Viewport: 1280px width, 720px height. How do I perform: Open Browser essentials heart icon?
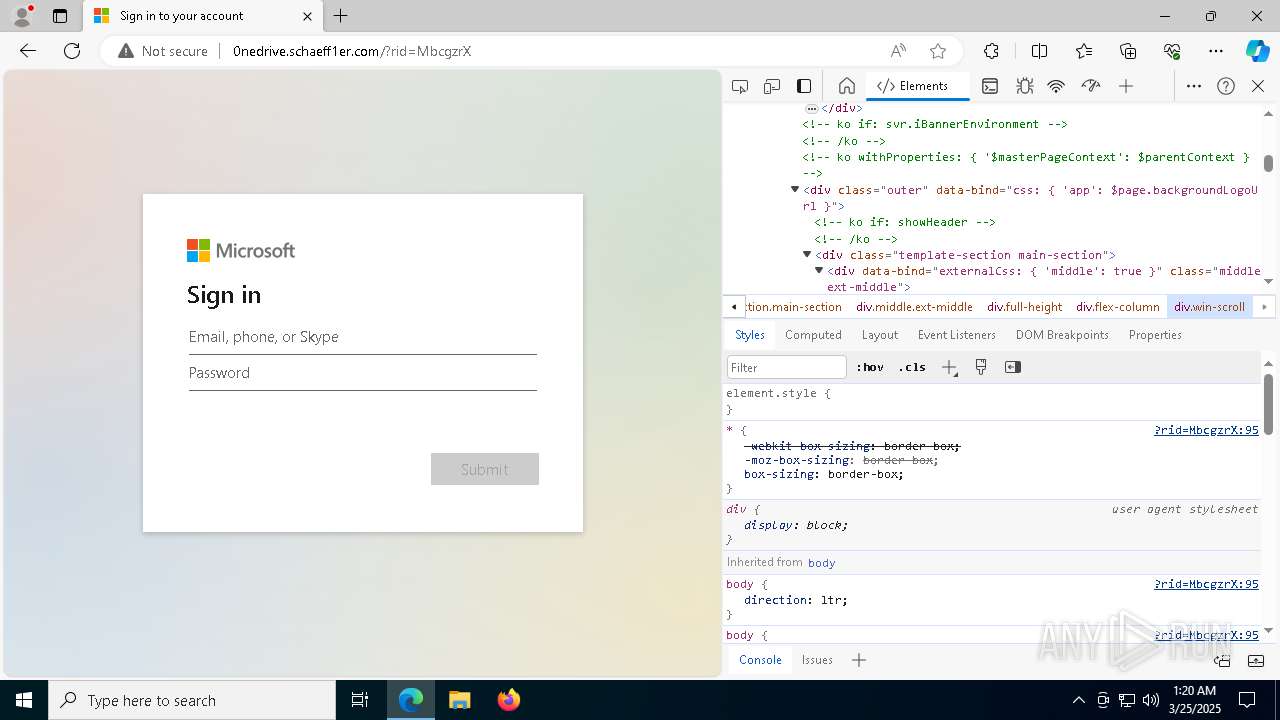pos(1172,51)
